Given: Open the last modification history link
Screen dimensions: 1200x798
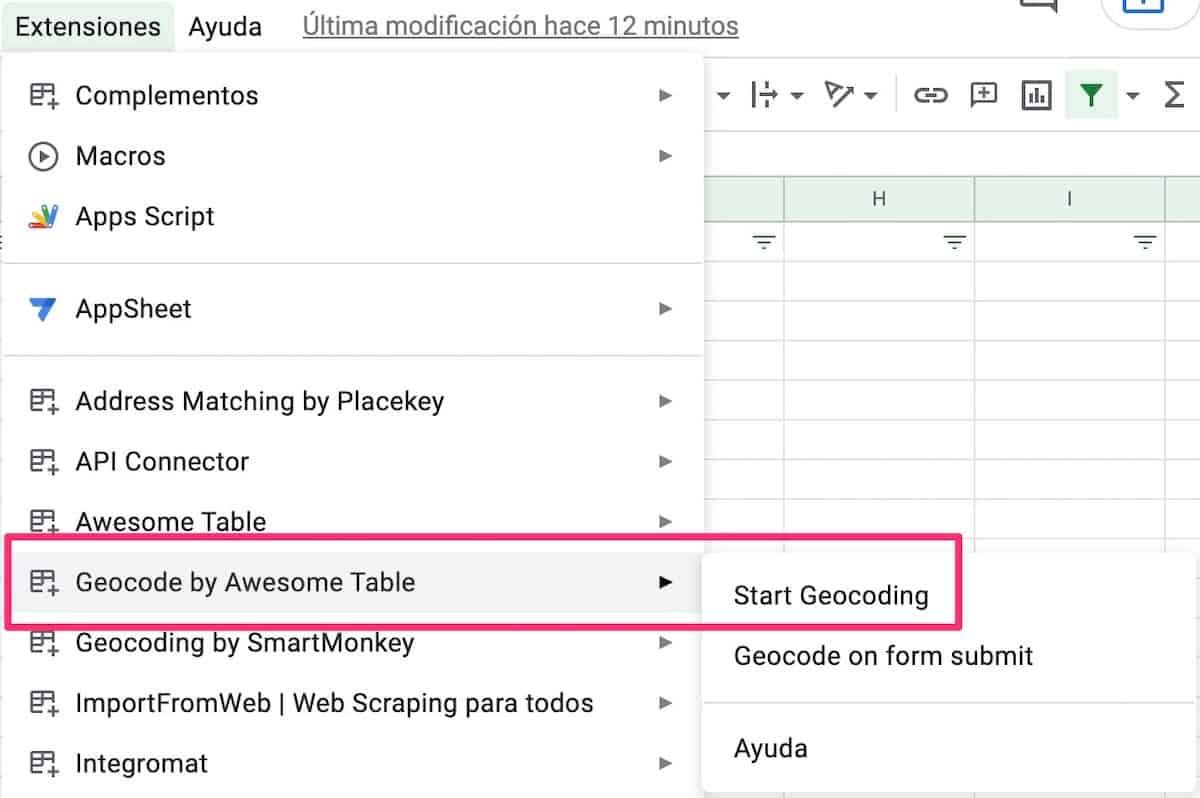Looking at the screenshot, I should tap(518, 26).
